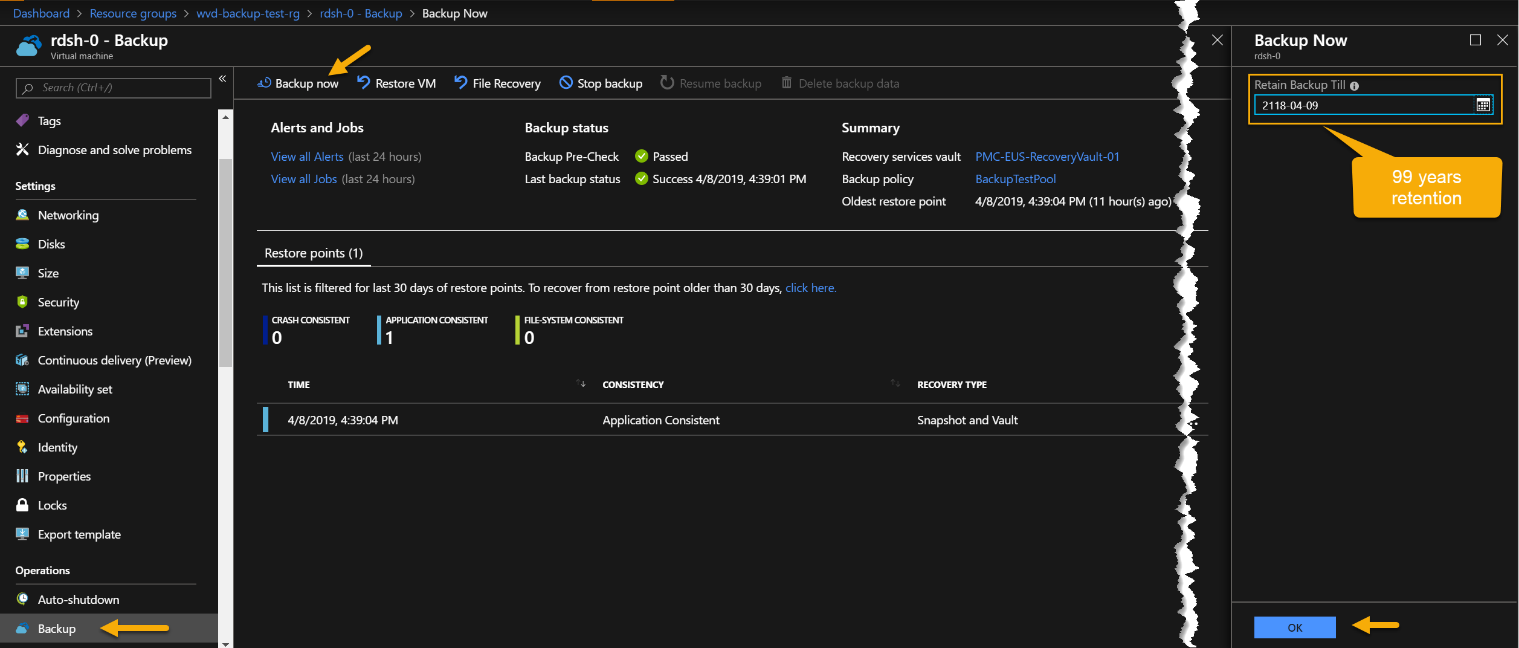Screen dimensions: 1519x648
Task: Open the calendar picker for Retain Backup Till
Action: click(1483, 105)
